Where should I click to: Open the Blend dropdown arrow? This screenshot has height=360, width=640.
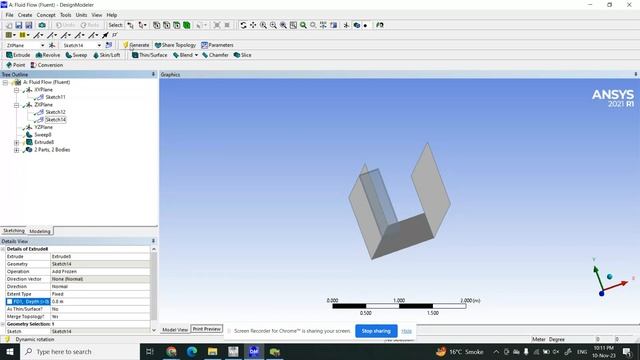[196, 55]
